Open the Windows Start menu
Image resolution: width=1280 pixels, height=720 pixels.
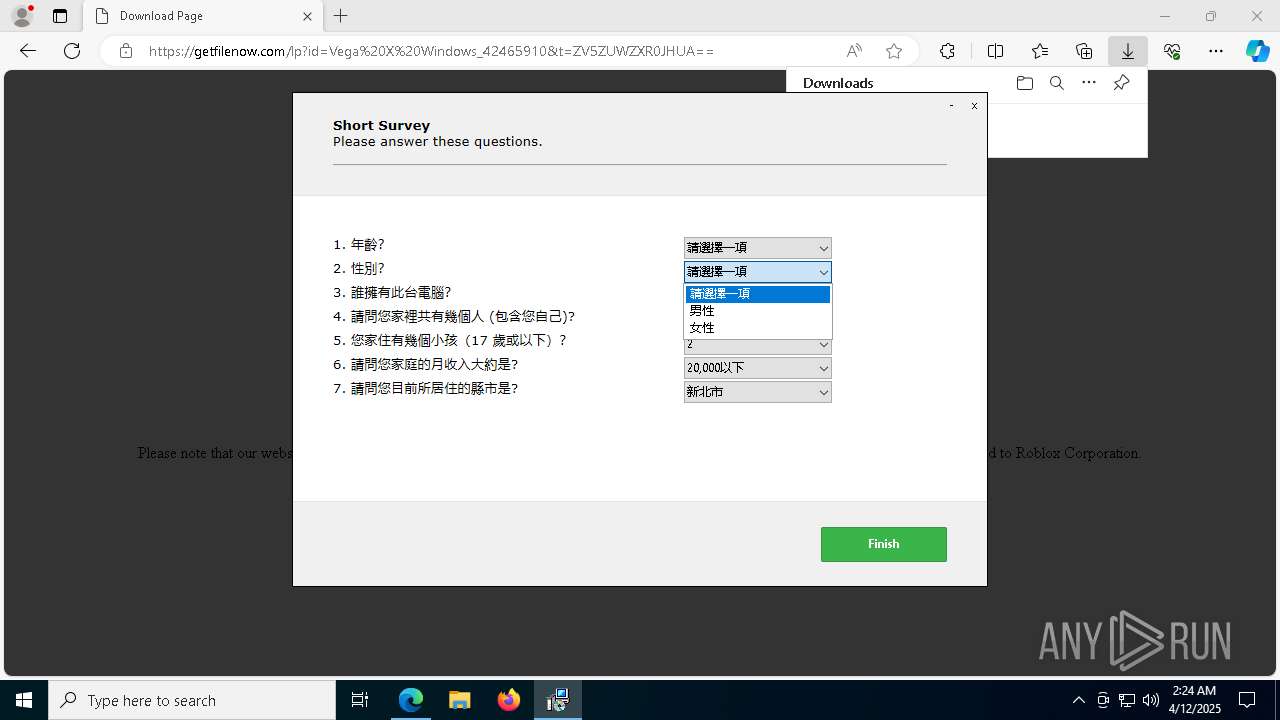pyautogui.click(x=24, y=700)
